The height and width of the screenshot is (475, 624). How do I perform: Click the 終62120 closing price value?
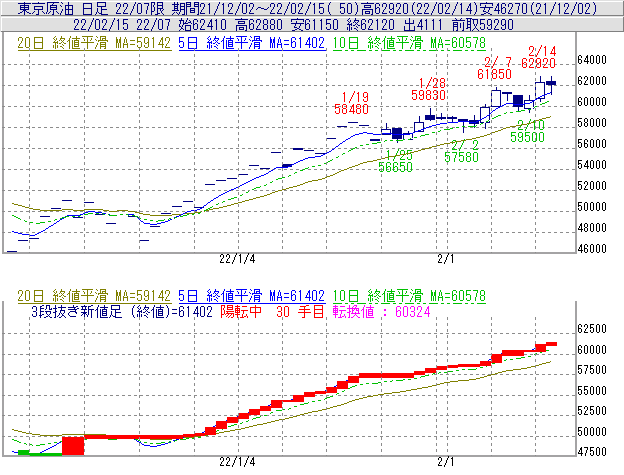pos(371,25)
